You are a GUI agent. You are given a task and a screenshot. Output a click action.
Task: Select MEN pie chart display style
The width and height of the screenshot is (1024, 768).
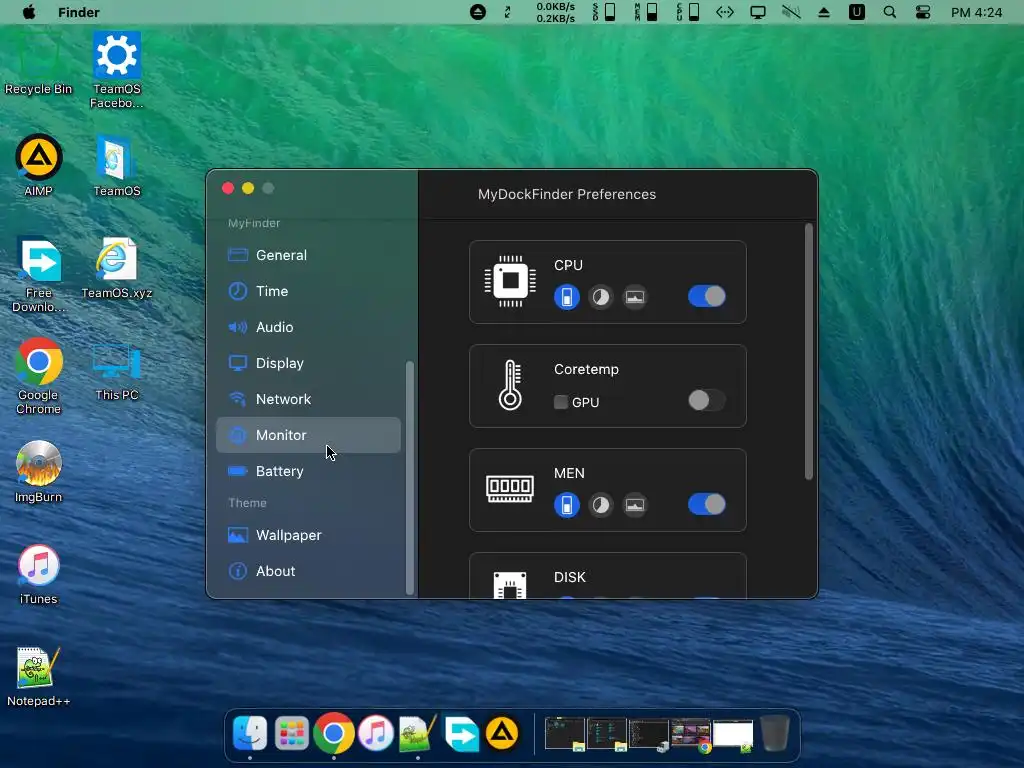601,505
